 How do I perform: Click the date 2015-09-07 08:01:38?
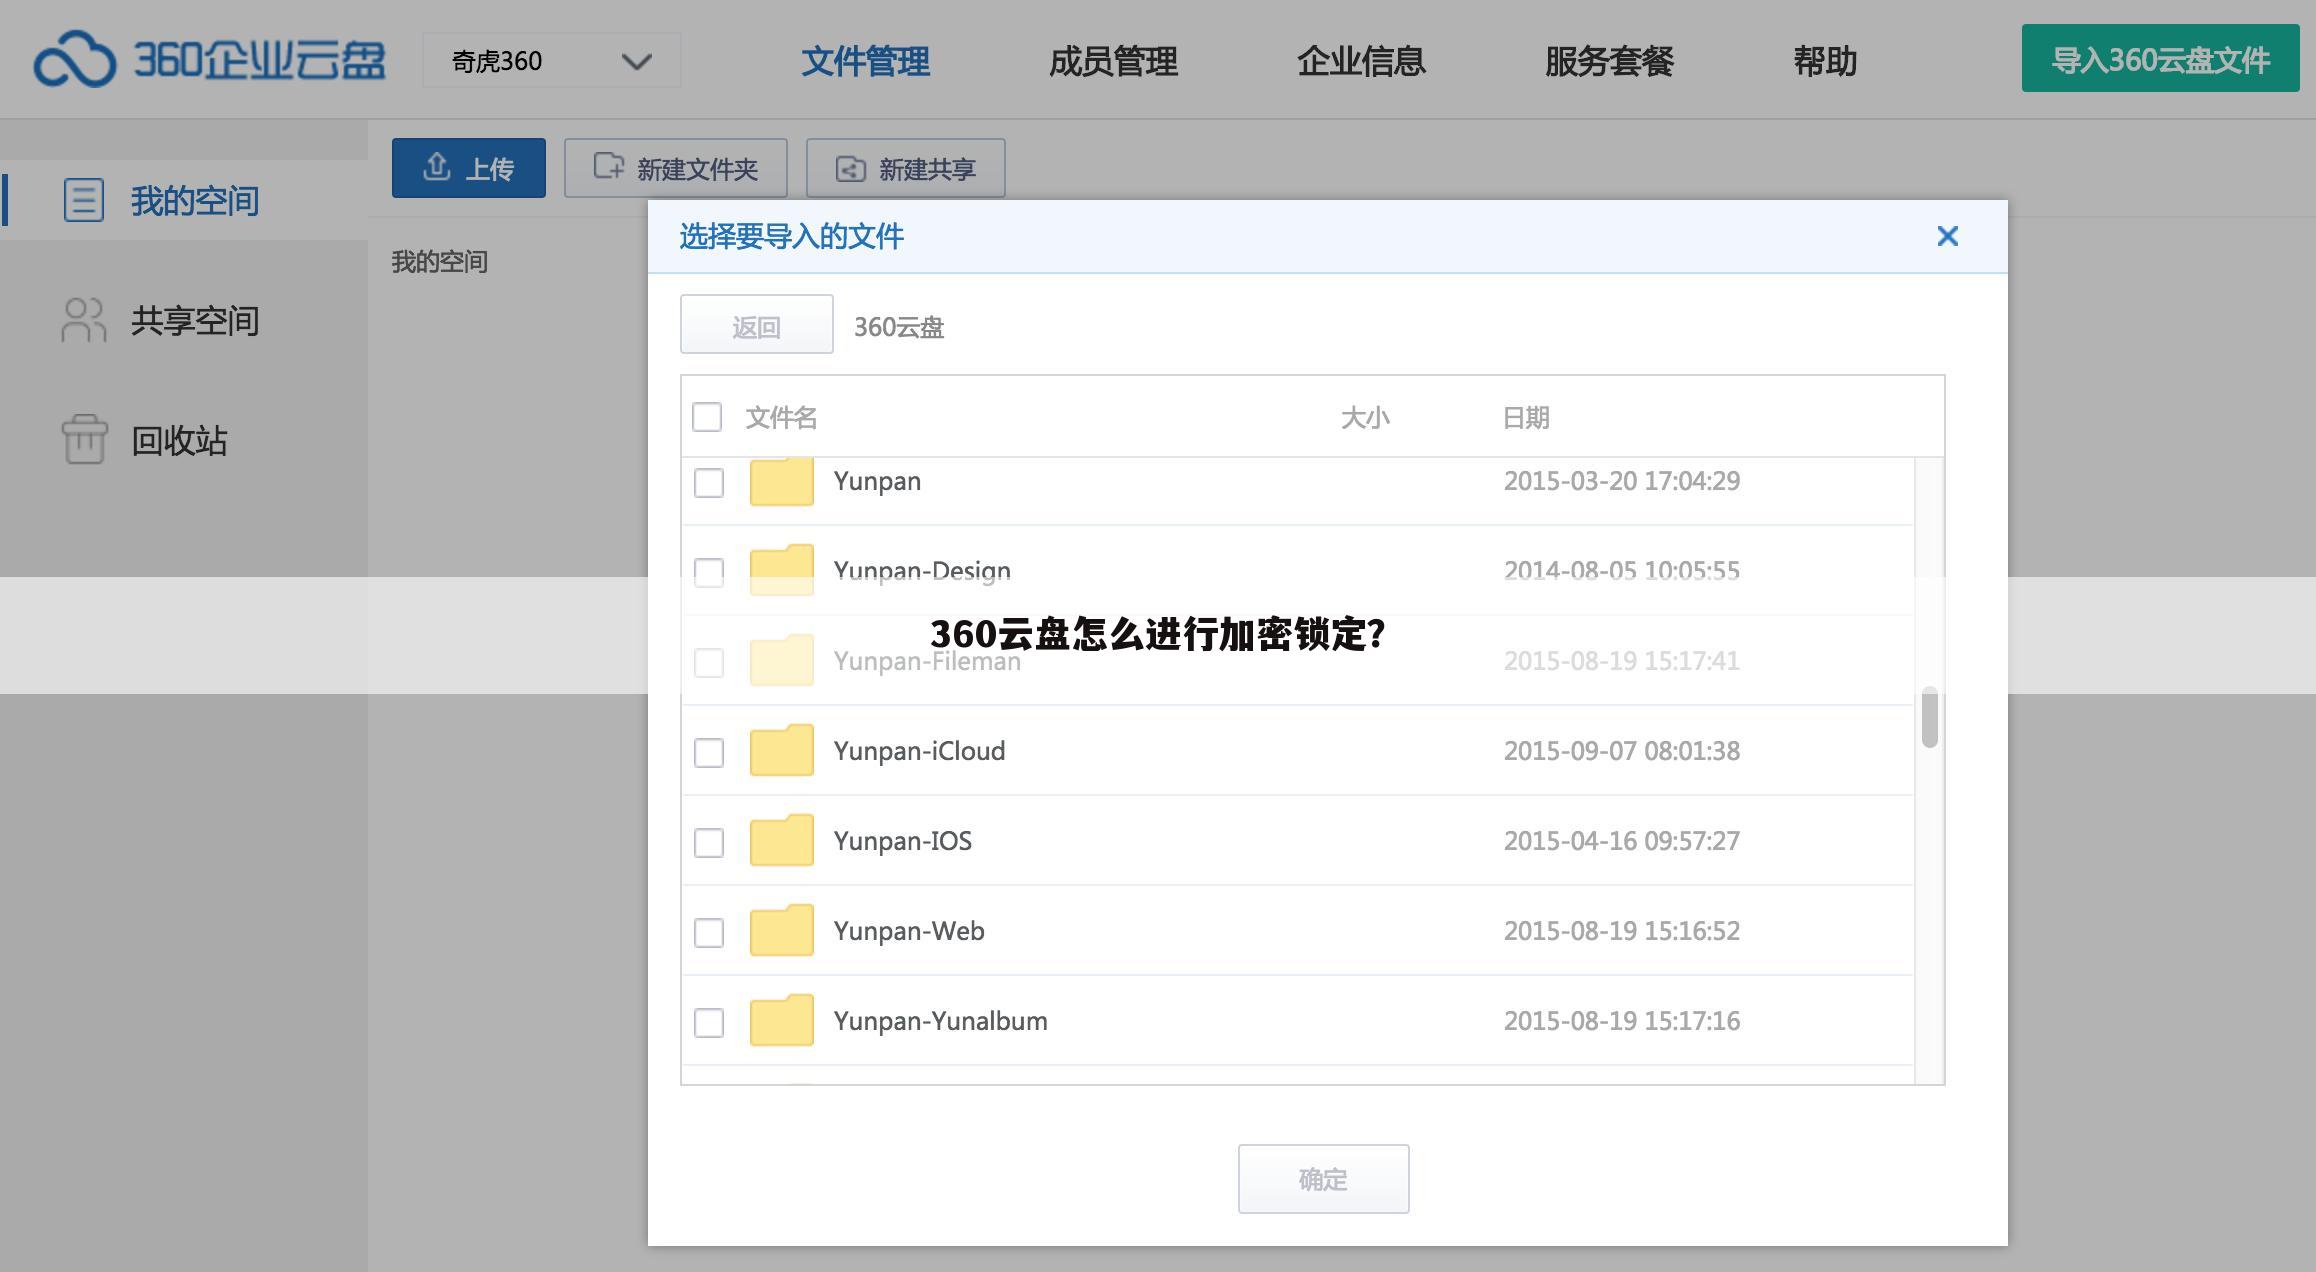pos(1622,751)
